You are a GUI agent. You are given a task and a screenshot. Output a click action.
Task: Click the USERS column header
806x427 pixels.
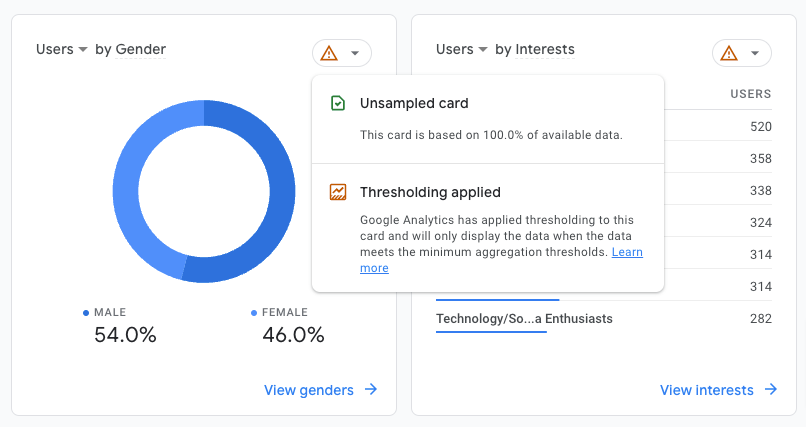pyautogui.click(x=750, y=94)
